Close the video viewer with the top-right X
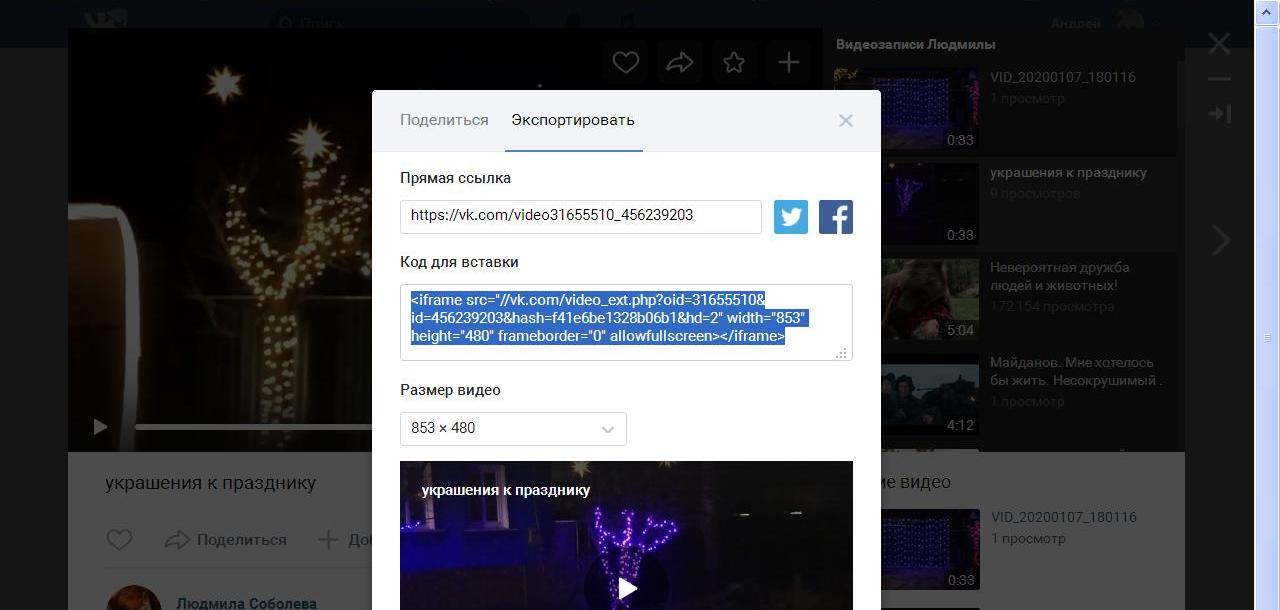 click(1219, 43)
